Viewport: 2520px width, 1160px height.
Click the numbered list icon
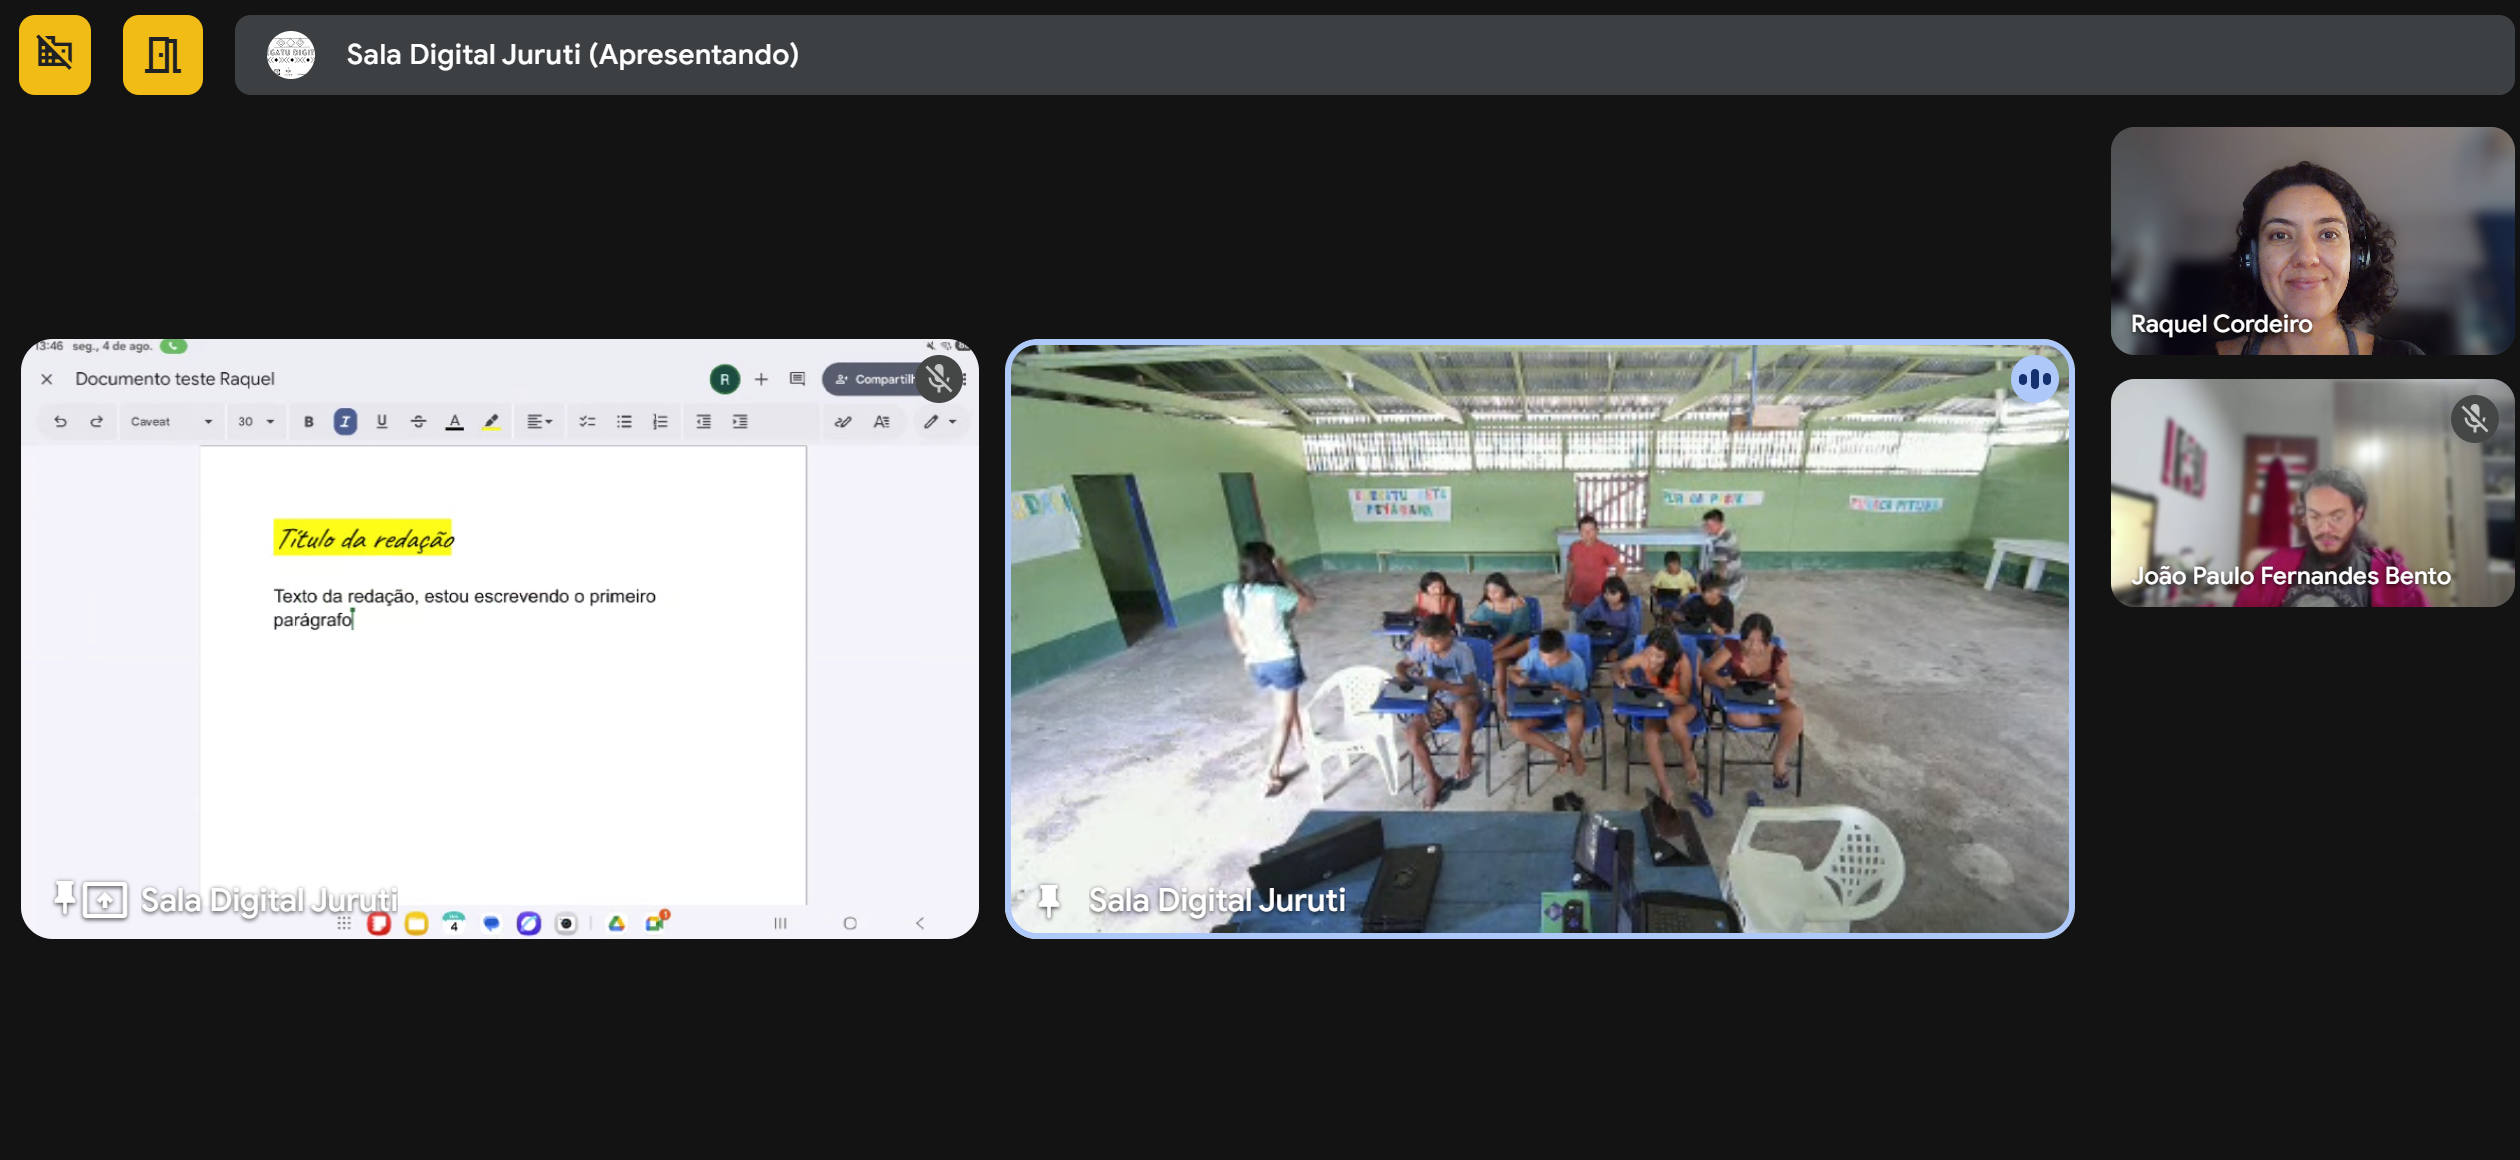660,422
